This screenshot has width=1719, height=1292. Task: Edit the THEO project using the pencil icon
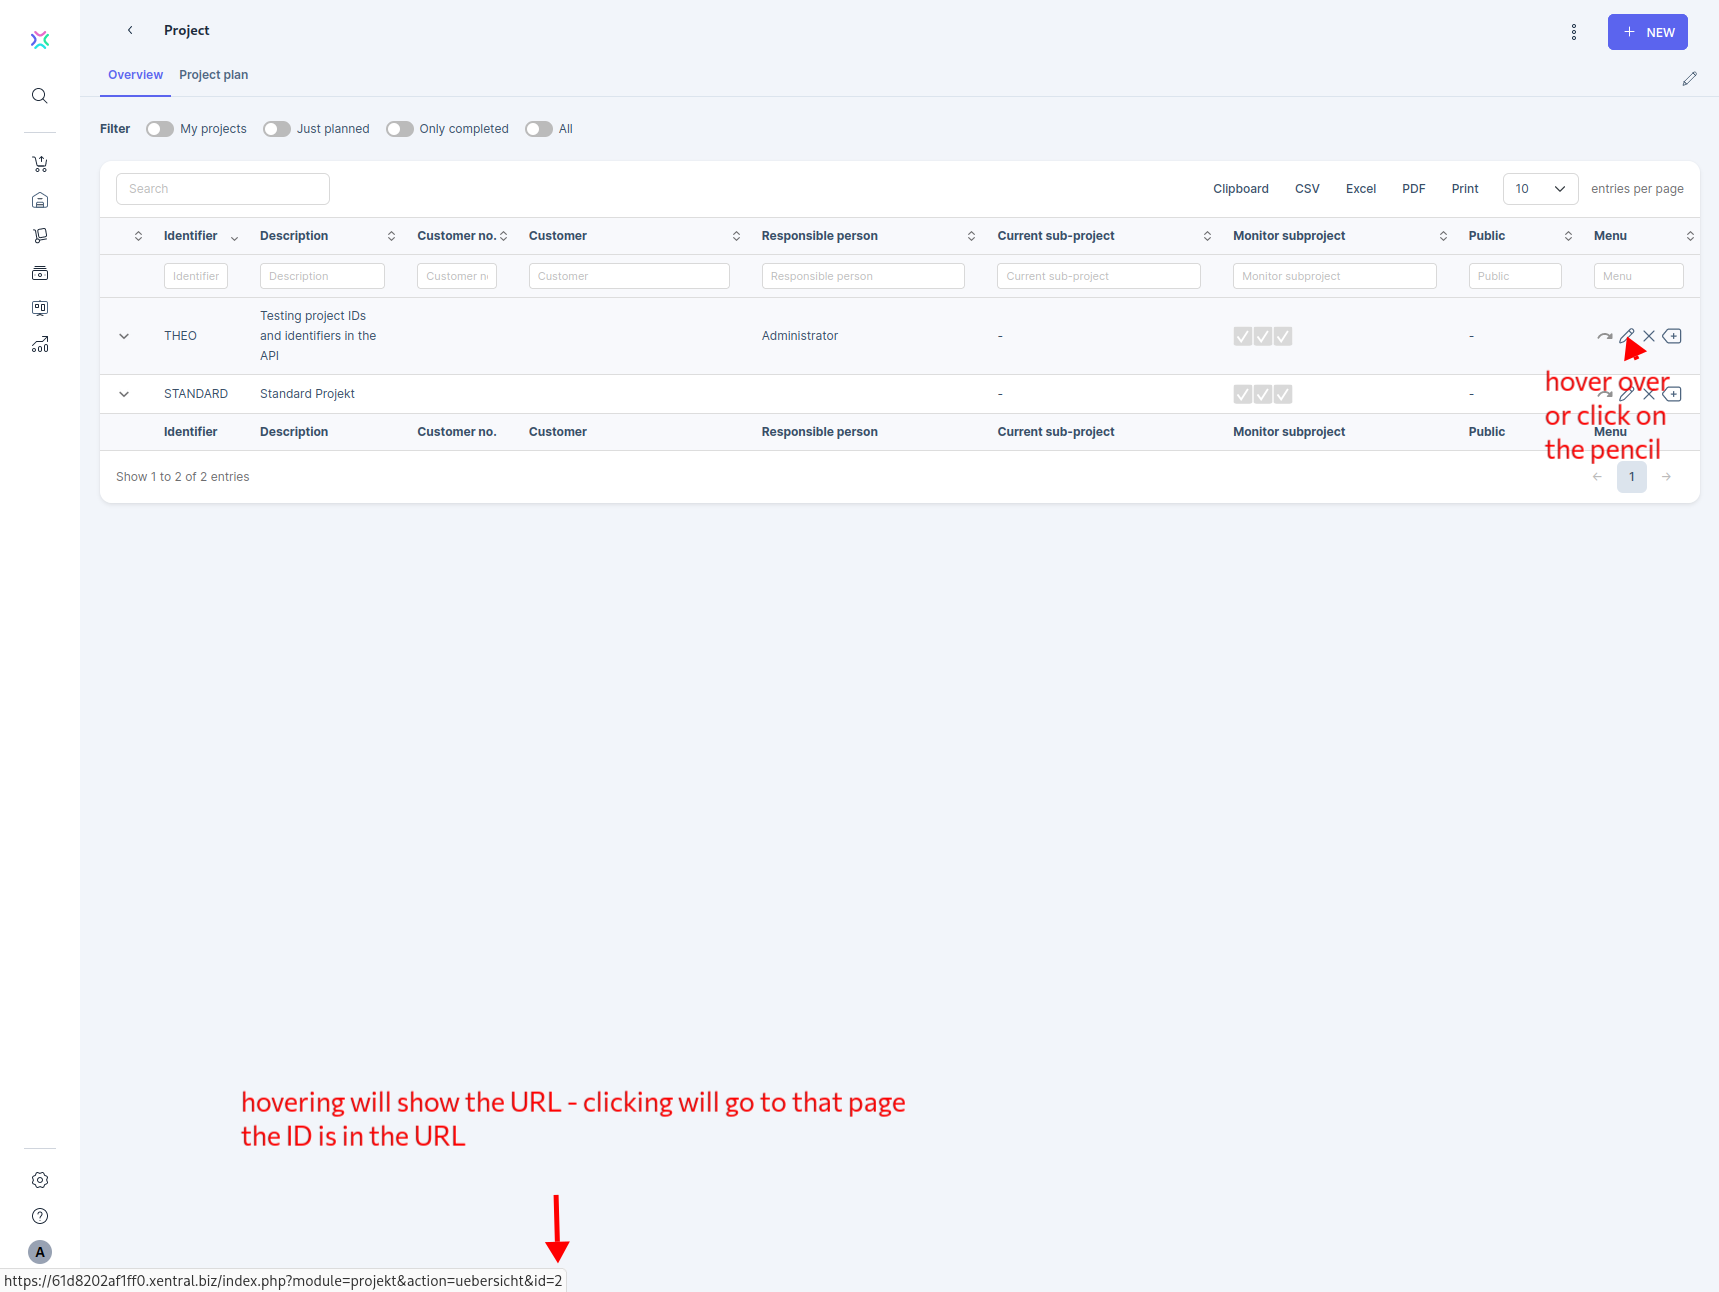[x=1626, y=336]
